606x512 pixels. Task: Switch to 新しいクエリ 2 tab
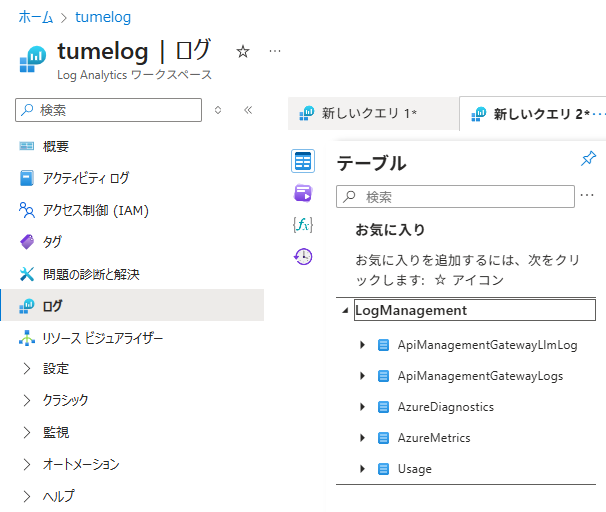533,114
